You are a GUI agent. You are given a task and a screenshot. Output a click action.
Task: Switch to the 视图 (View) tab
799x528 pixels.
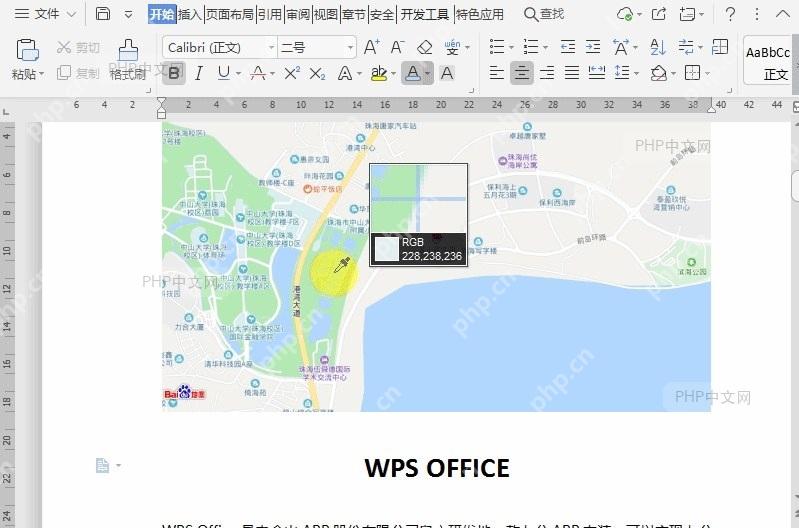(326, 14)
